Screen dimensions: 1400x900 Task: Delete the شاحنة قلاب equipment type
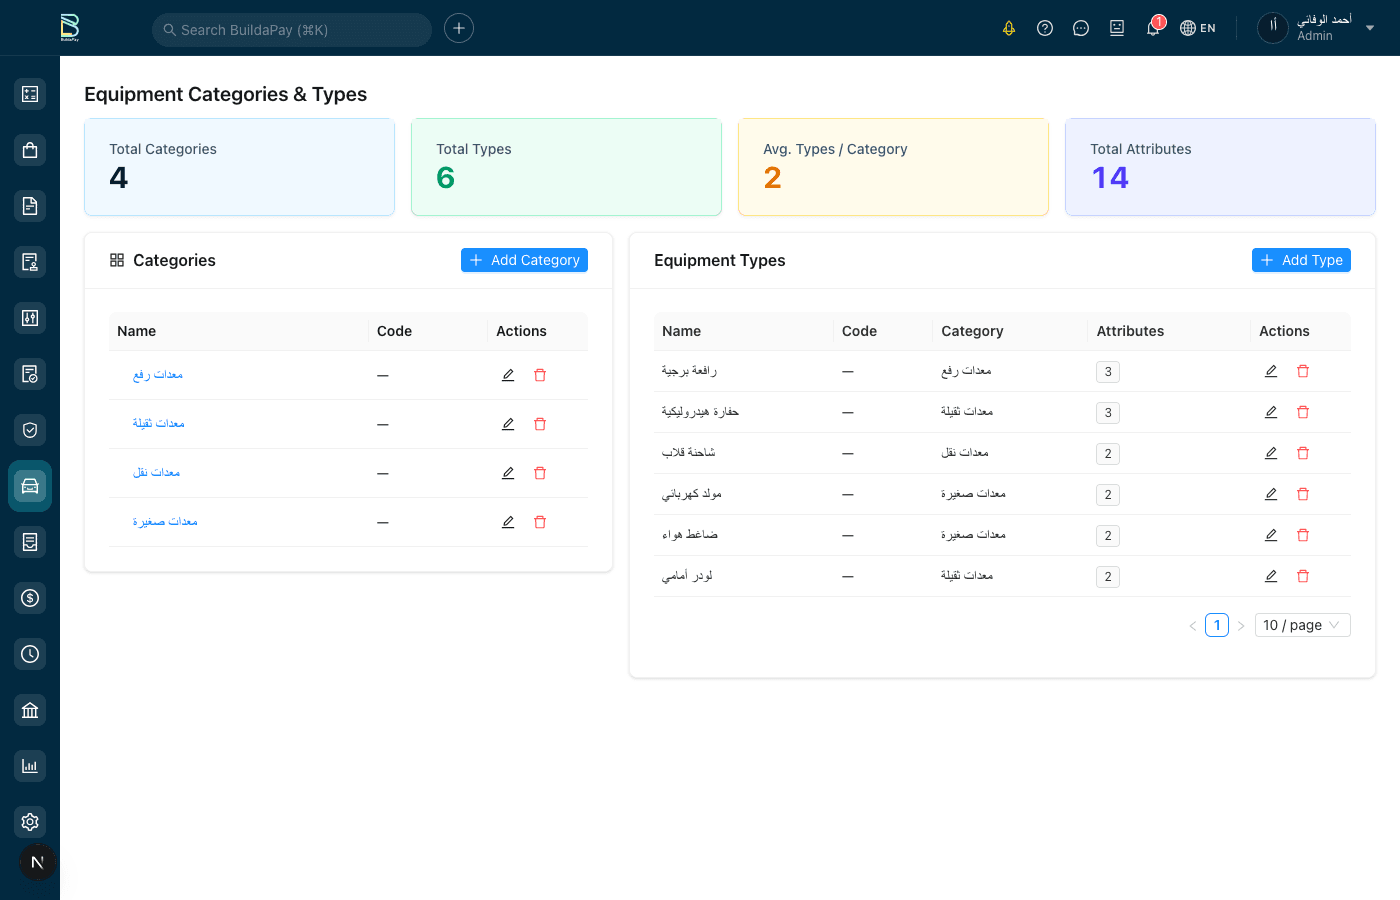(1303, 453)
